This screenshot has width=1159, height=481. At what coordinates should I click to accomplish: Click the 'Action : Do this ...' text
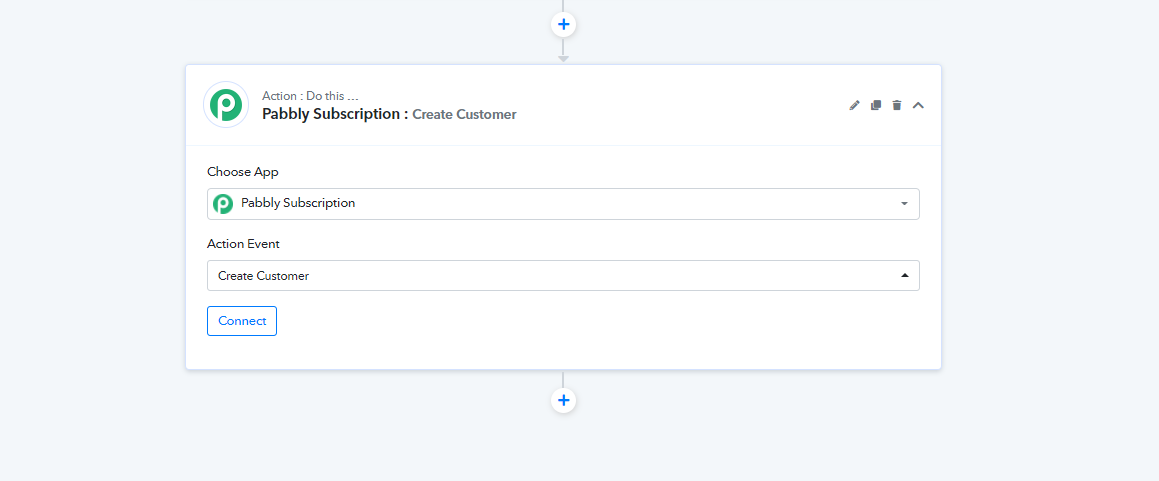pyautogui.click(x=310, y=96)
